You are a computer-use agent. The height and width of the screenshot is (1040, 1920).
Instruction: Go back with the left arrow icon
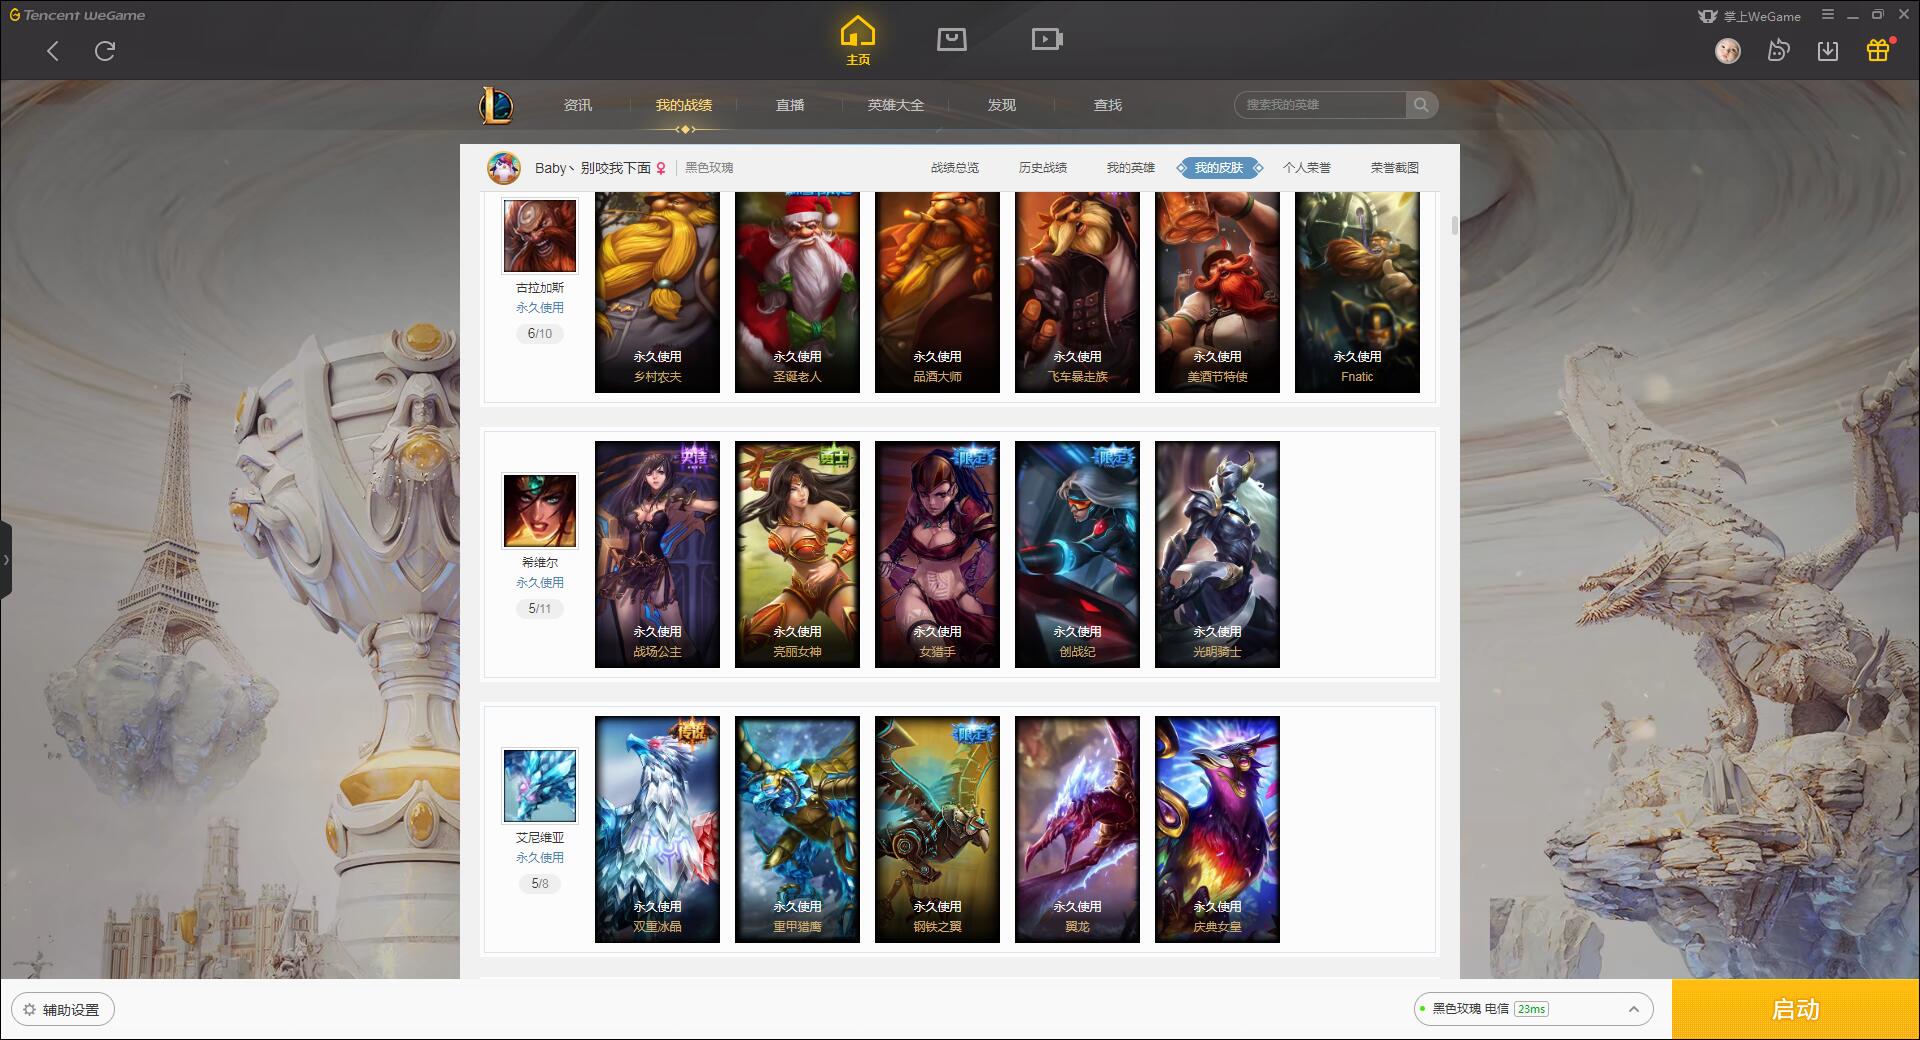point(53,51)
